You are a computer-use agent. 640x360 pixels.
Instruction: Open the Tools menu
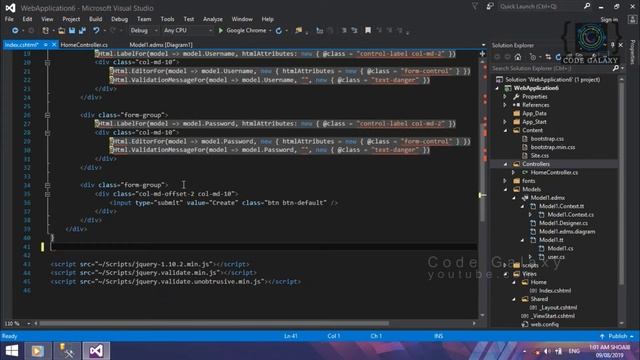[167, 19]
